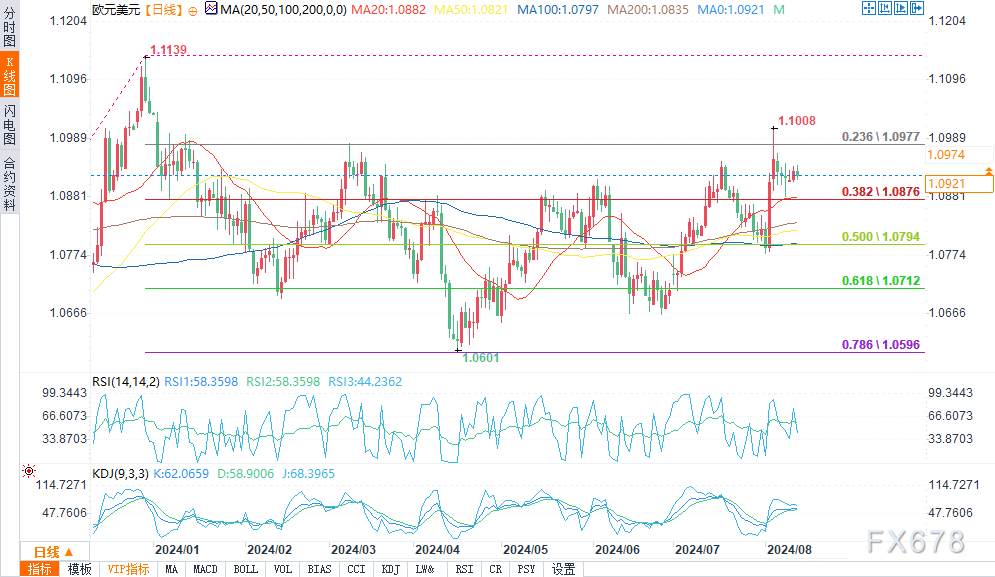Click the circular crosshair icon beside 日线
The image size is (995, 577).
pyautogui.click(x=192, y=8)
